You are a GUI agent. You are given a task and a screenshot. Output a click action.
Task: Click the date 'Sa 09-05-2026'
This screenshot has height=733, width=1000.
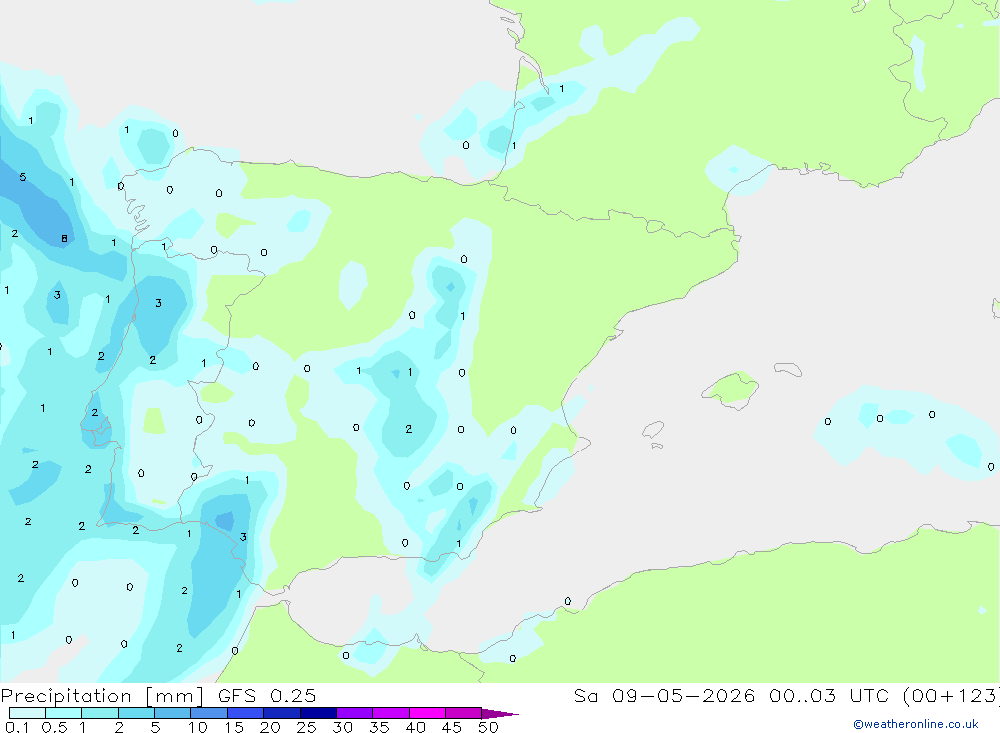coord(665,695)
